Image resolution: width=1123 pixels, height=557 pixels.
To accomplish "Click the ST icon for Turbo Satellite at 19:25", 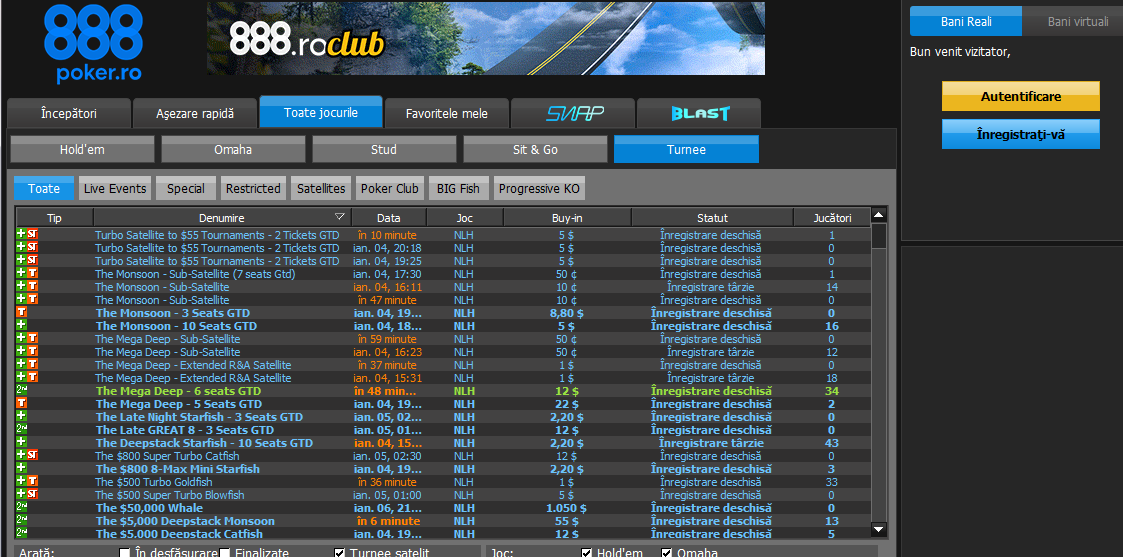I will [33, 261].
